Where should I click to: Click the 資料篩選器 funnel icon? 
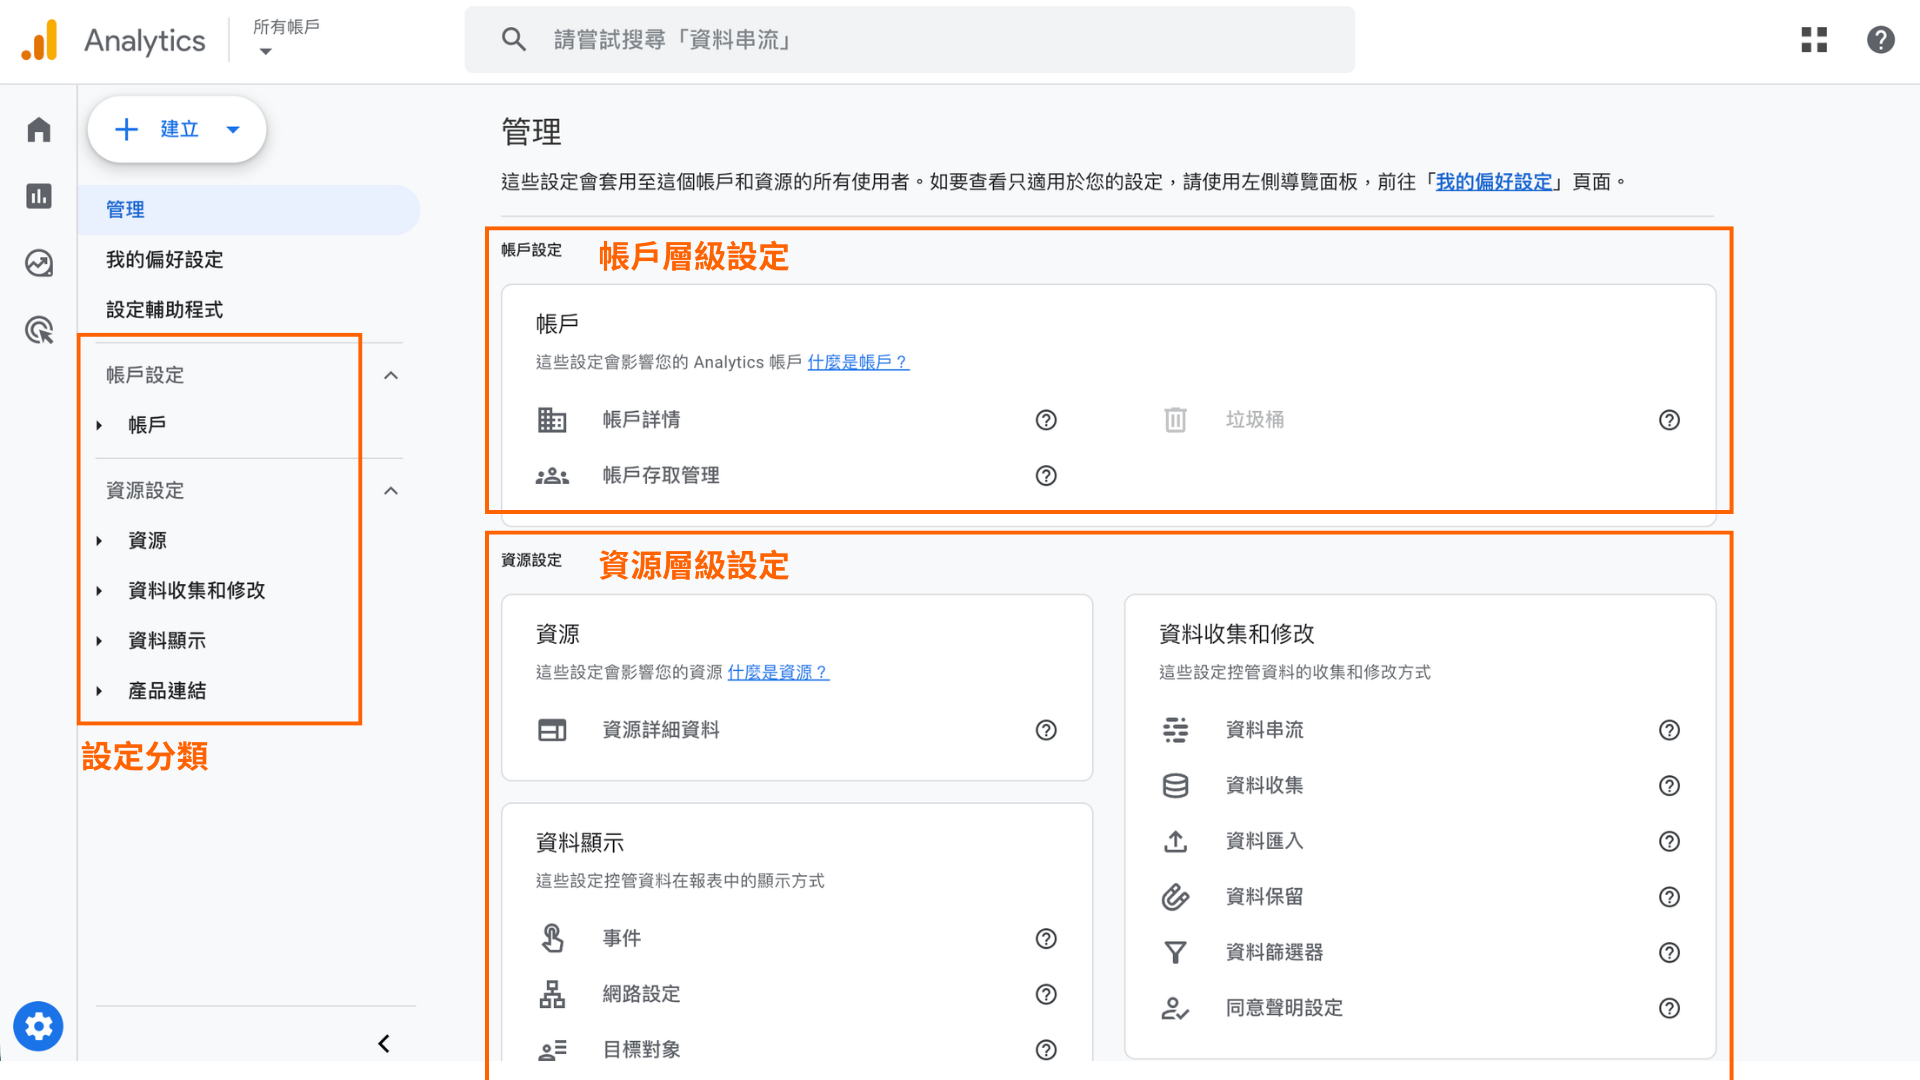(1176, 952)
